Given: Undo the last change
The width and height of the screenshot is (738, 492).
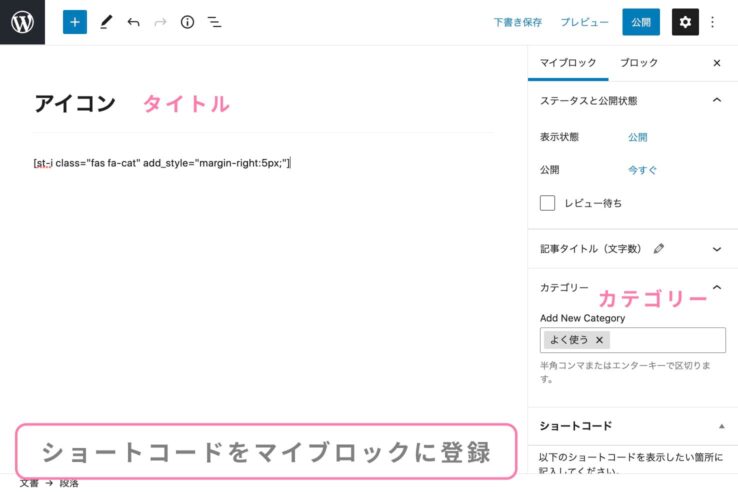Looking at the screenshot, I should click(x=134, y=22).
